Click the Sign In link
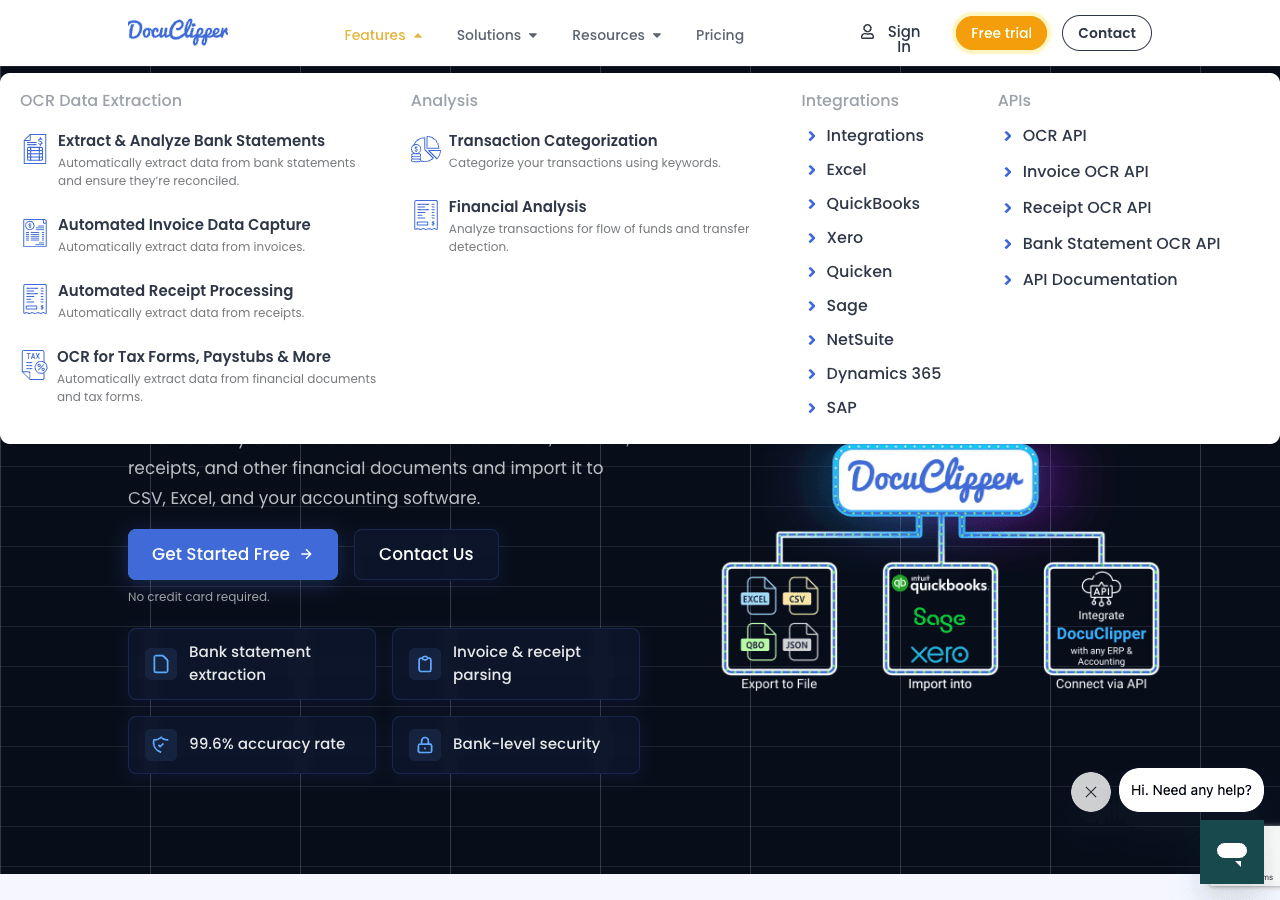The height and width of the screenshot is (900, 1280). tap(904, 39)
